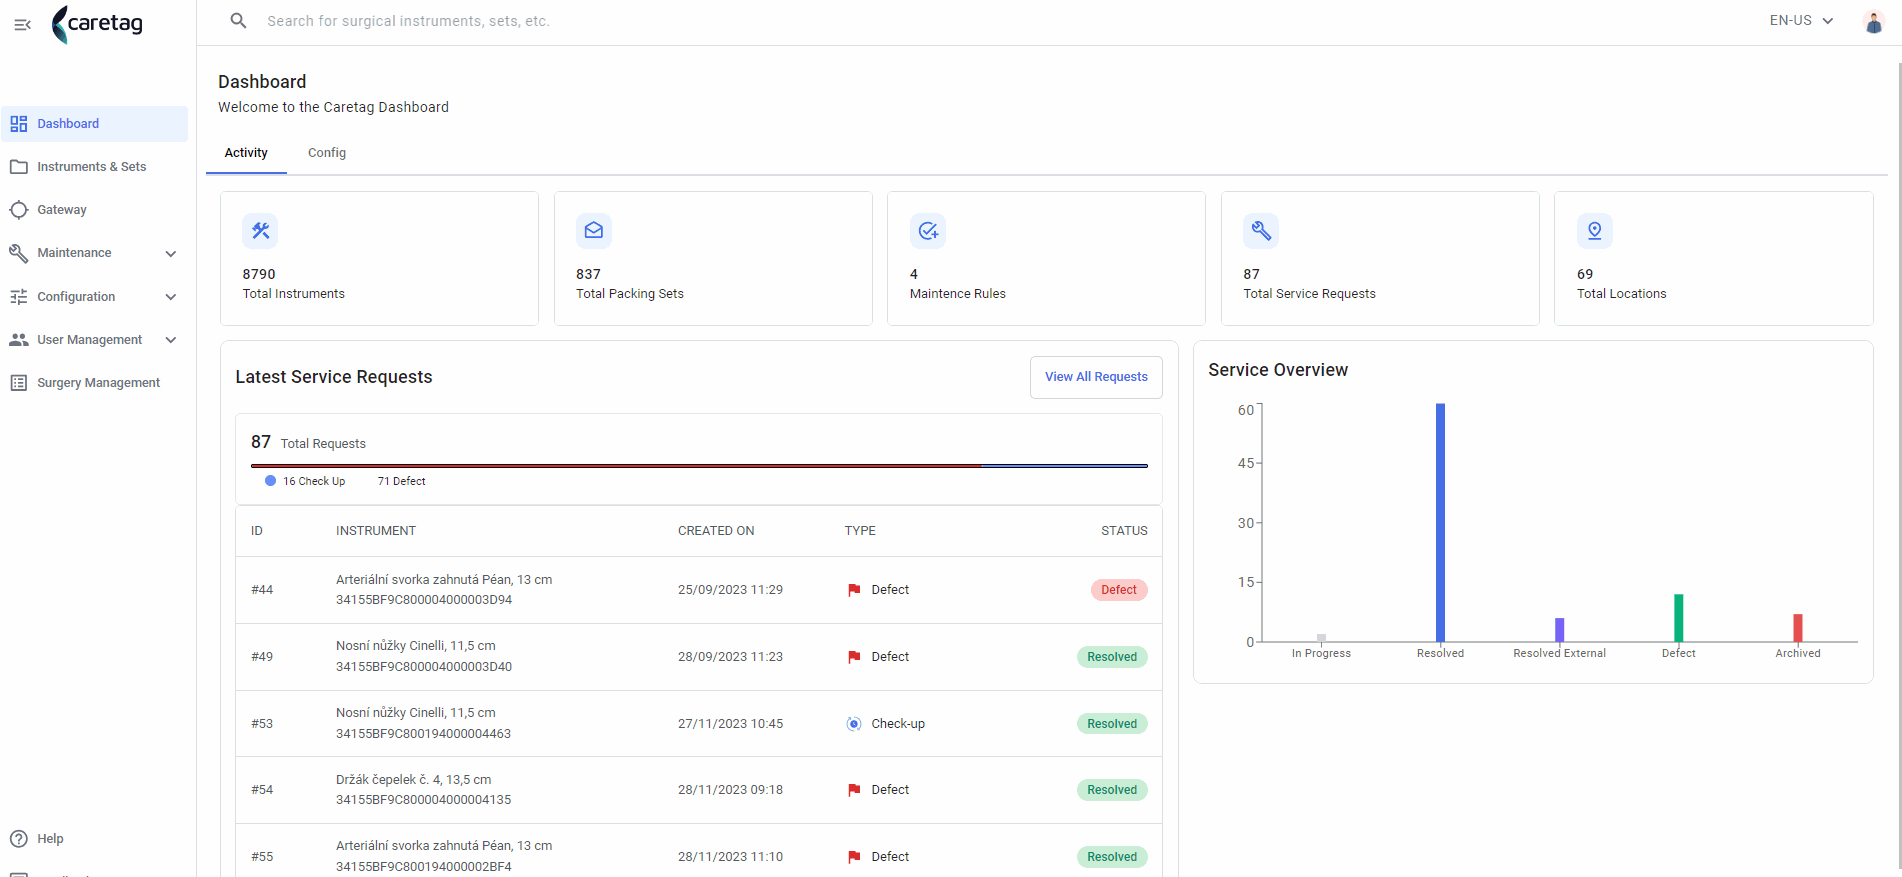Screen dimensions: 1902x877
Task: Switch to the Config tab
Action: point(327,153)
